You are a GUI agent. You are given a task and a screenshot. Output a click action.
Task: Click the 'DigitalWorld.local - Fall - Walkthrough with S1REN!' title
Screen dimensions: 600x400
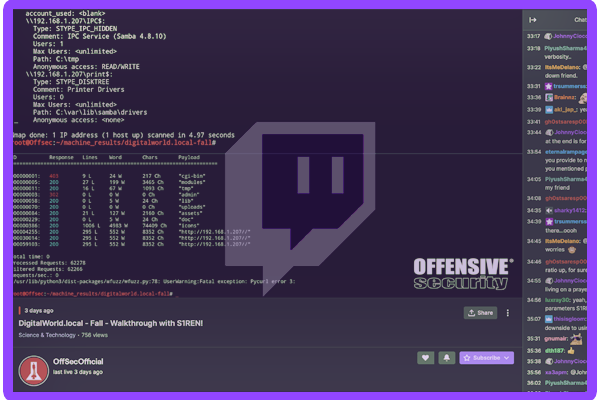point(111,323)
